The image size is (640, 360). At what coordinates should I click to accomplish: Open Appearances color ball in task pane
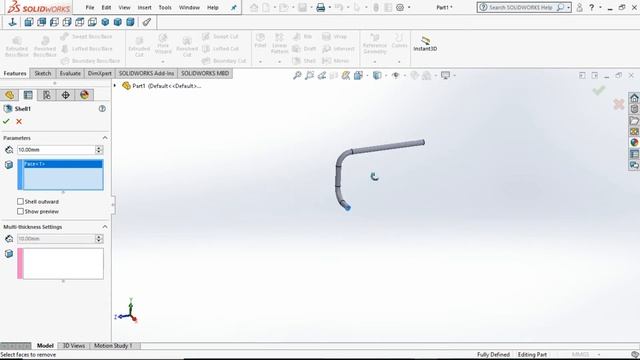(x=634, y=142)
